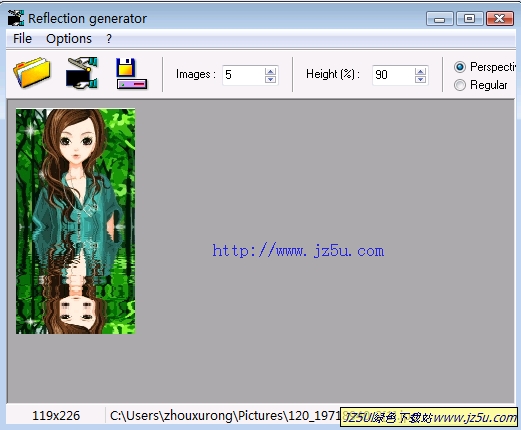This screenshot has width=521, height=430.
Task: Increase the Images count with up arrow
Action: point(270,71)
